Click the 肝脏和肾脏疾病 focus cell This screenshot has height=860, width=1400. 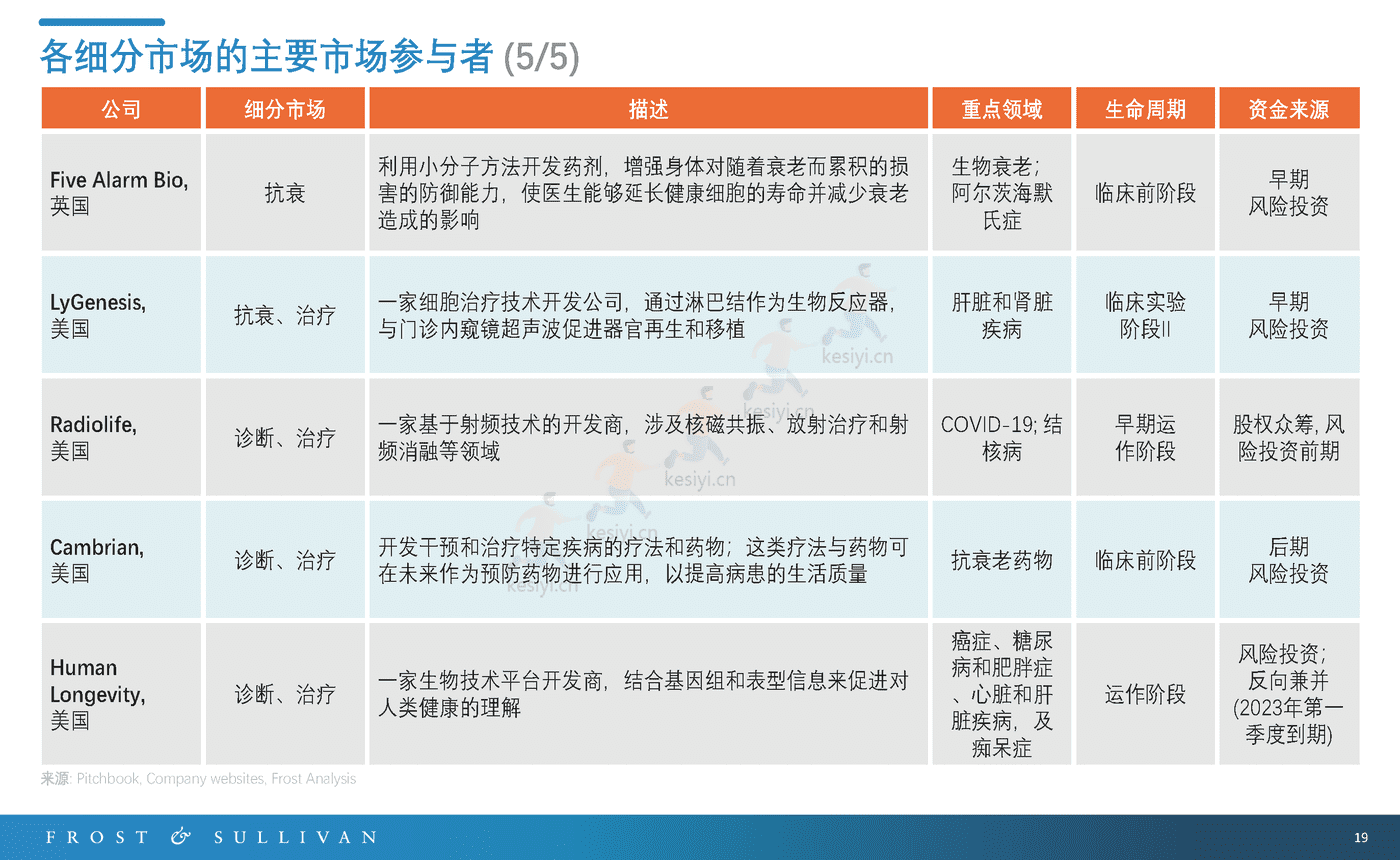[1001, 315]
